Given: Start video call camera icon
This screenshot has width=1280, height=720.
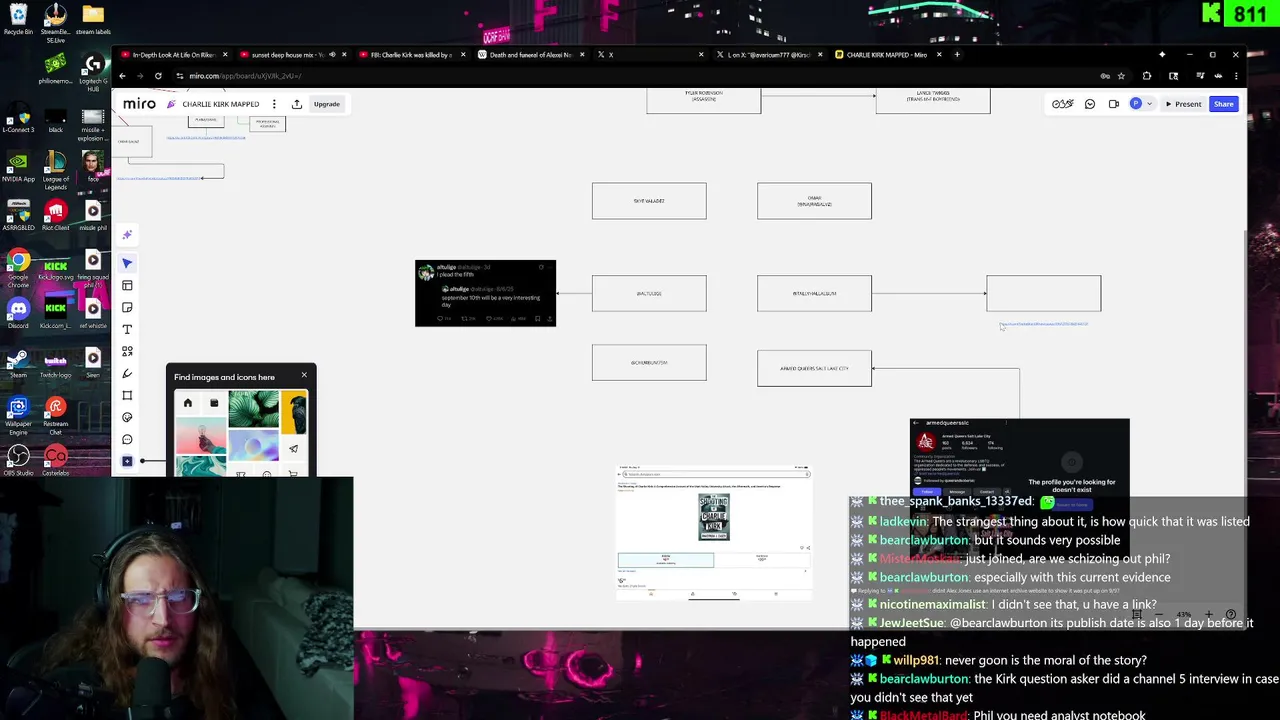Looking at the screenshot, I should point(1113,104).
